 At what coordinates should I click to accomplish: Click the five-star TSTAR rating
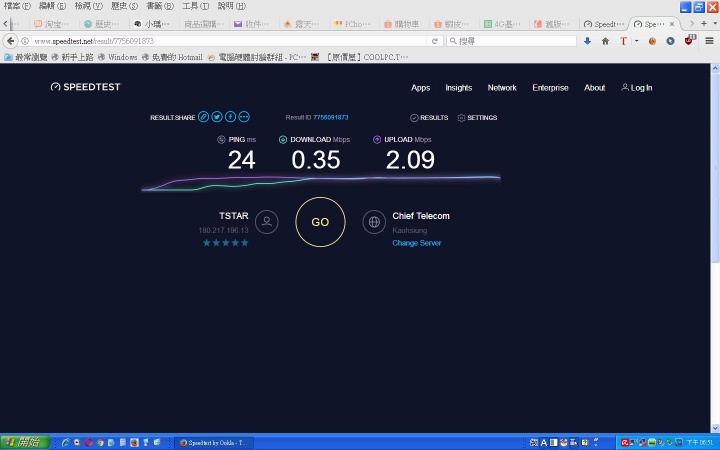tap(225, 243)
